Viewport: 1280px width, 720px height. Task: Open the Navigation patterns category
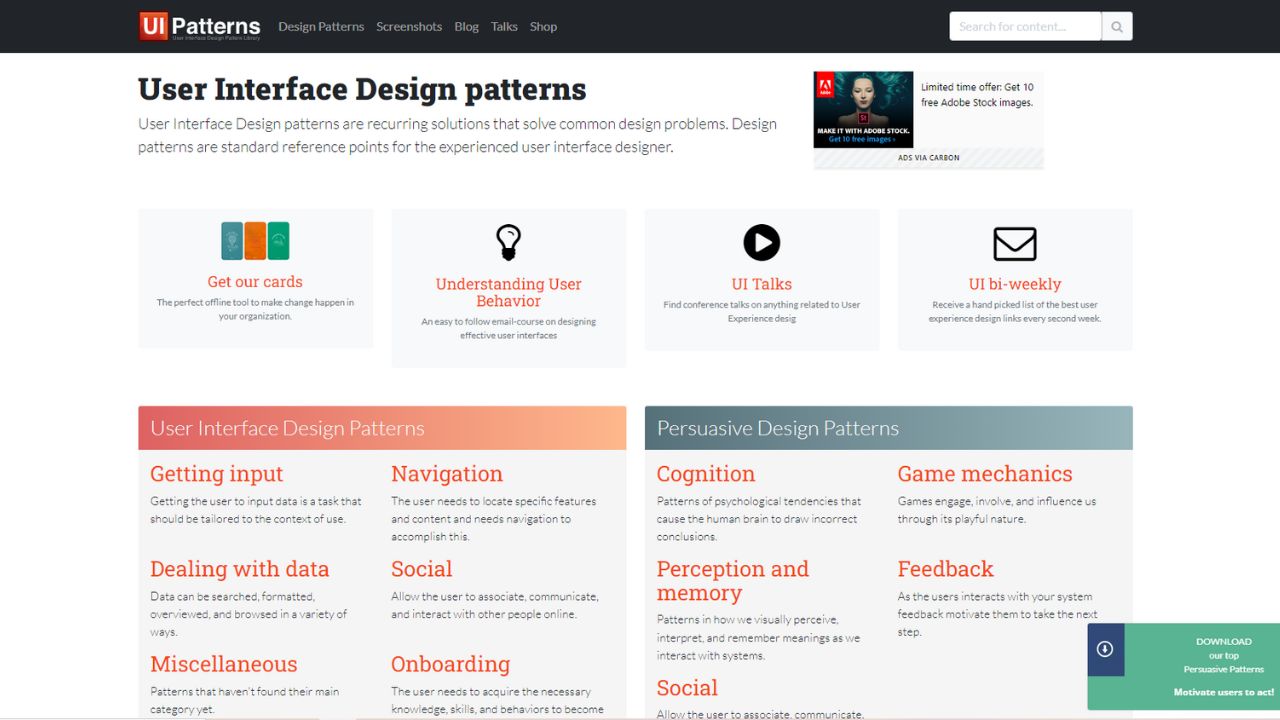pyautogui.click(x=447, y=474)
